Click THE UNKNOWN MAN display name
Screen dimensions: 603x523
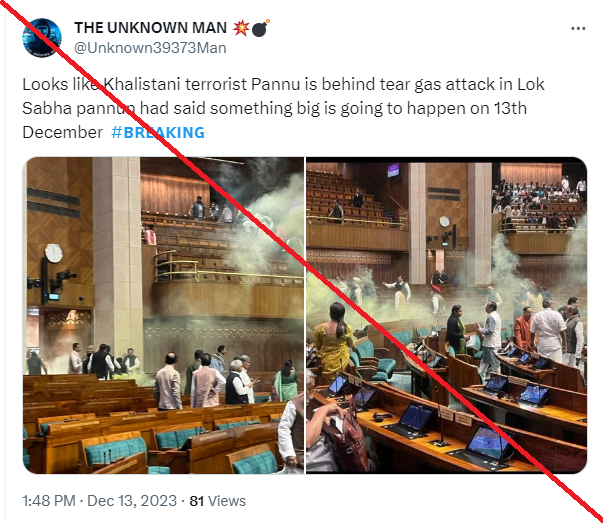tap(150, 28)
